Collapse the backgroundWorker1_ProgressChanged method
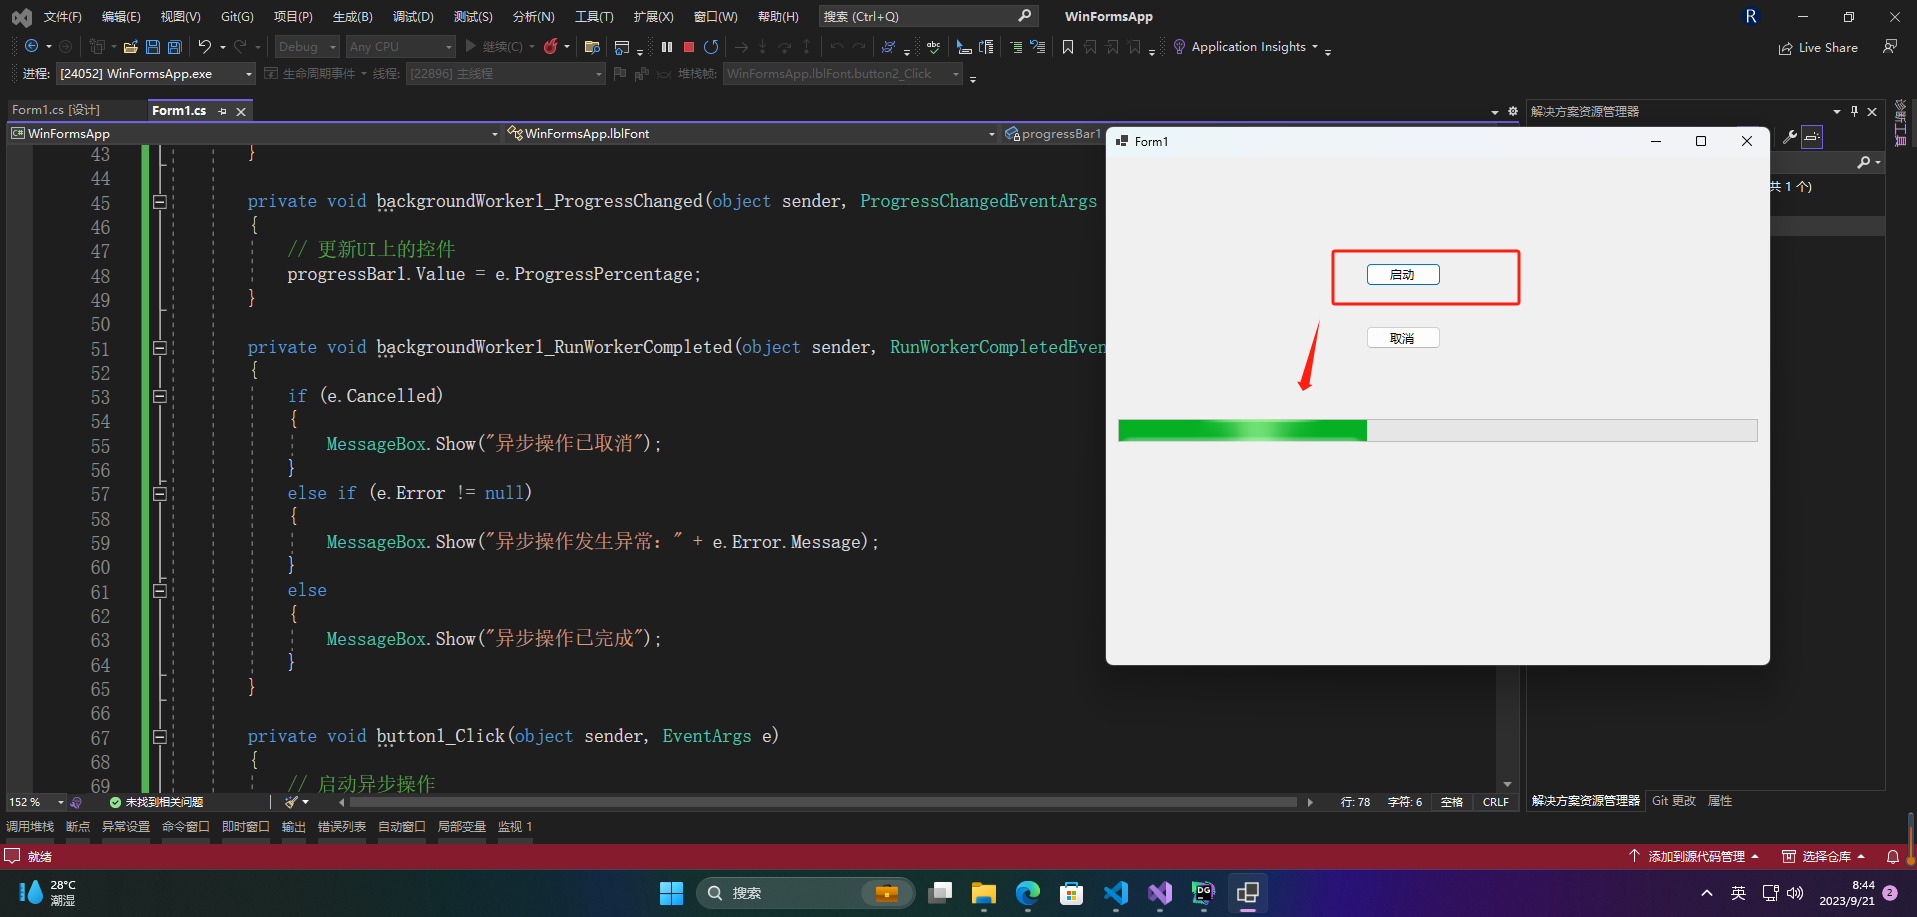Image resolution: width=1917 pixels, height=917 pixels. tap(159, 202)
